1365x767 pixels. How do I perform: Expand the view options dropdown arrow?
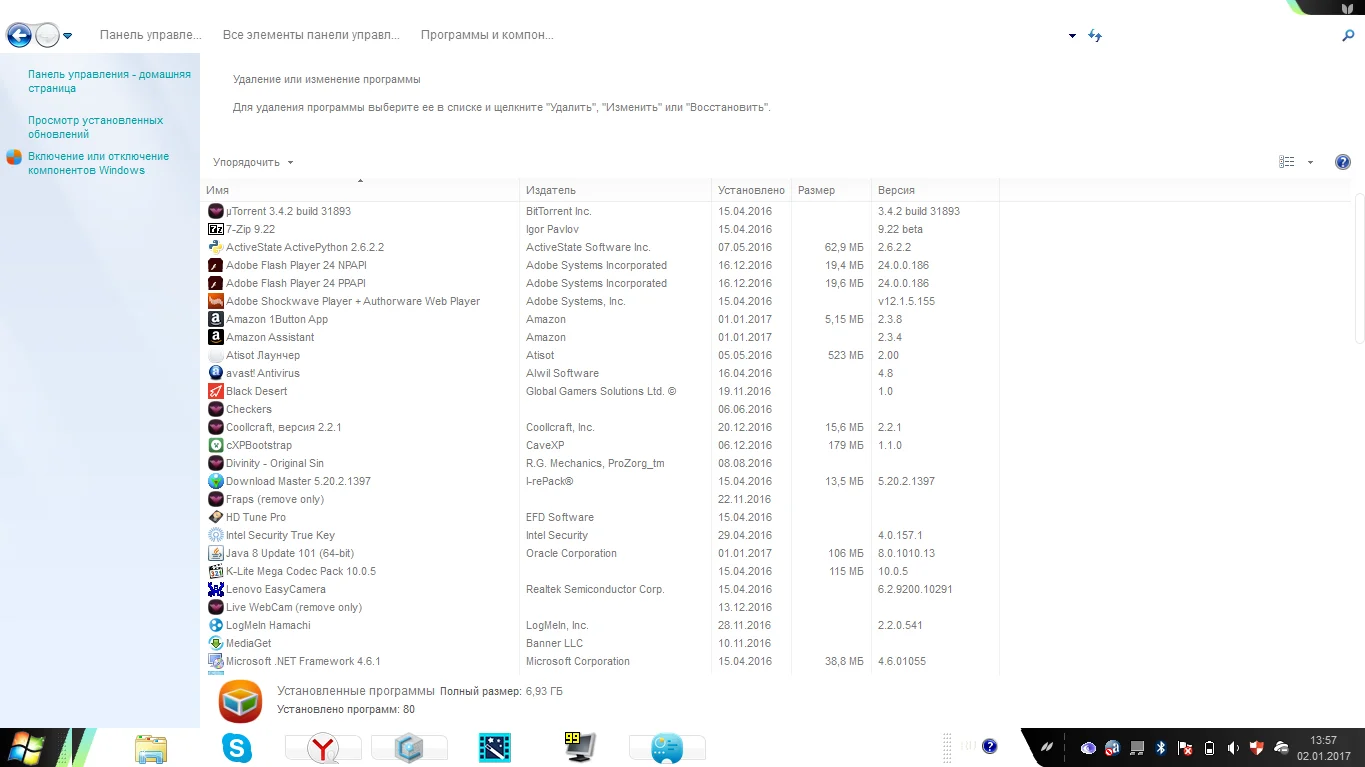coord(1310,162)
